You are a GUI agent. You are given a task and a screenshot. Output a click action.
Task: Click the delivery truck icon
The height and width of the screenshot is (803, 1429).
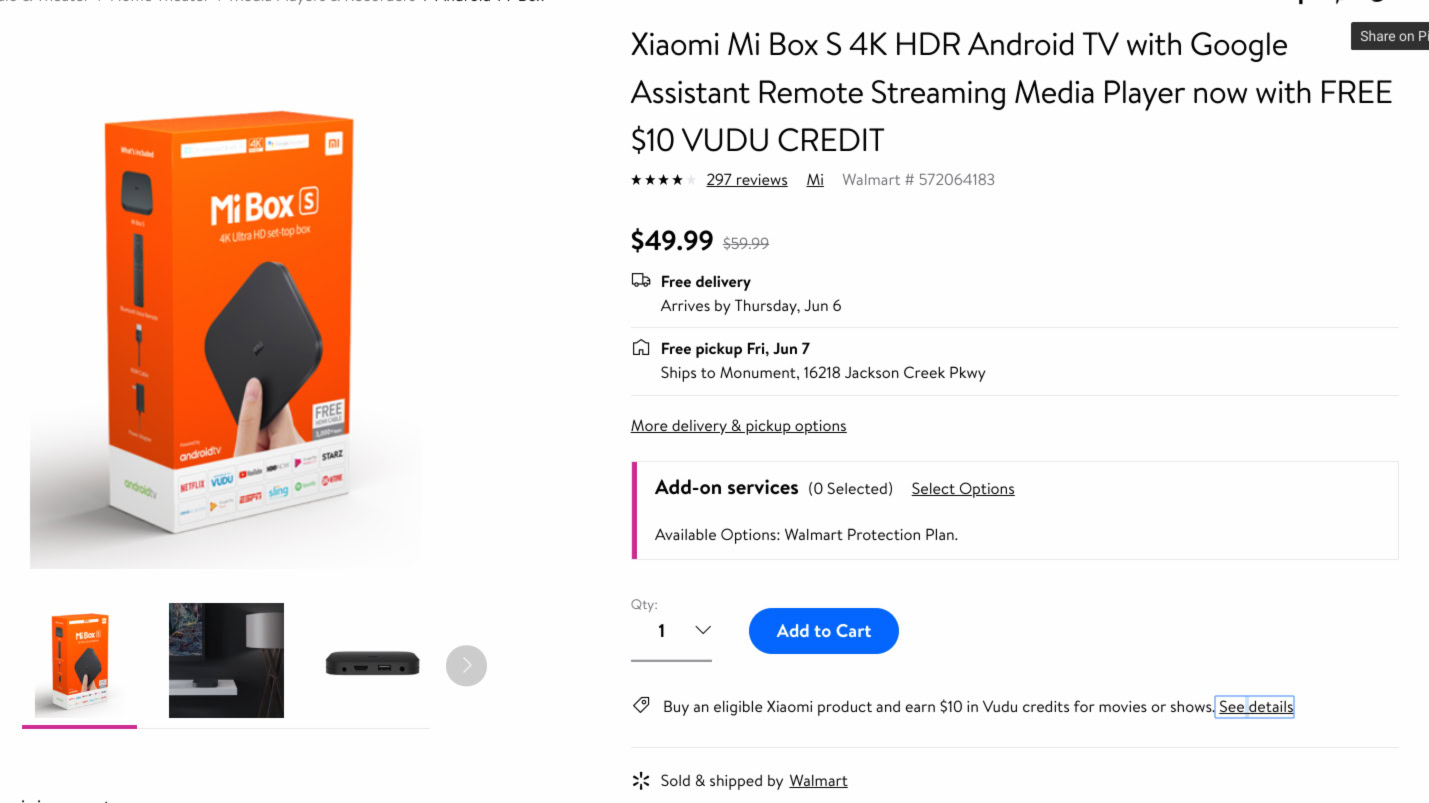(x=641, y=281)
